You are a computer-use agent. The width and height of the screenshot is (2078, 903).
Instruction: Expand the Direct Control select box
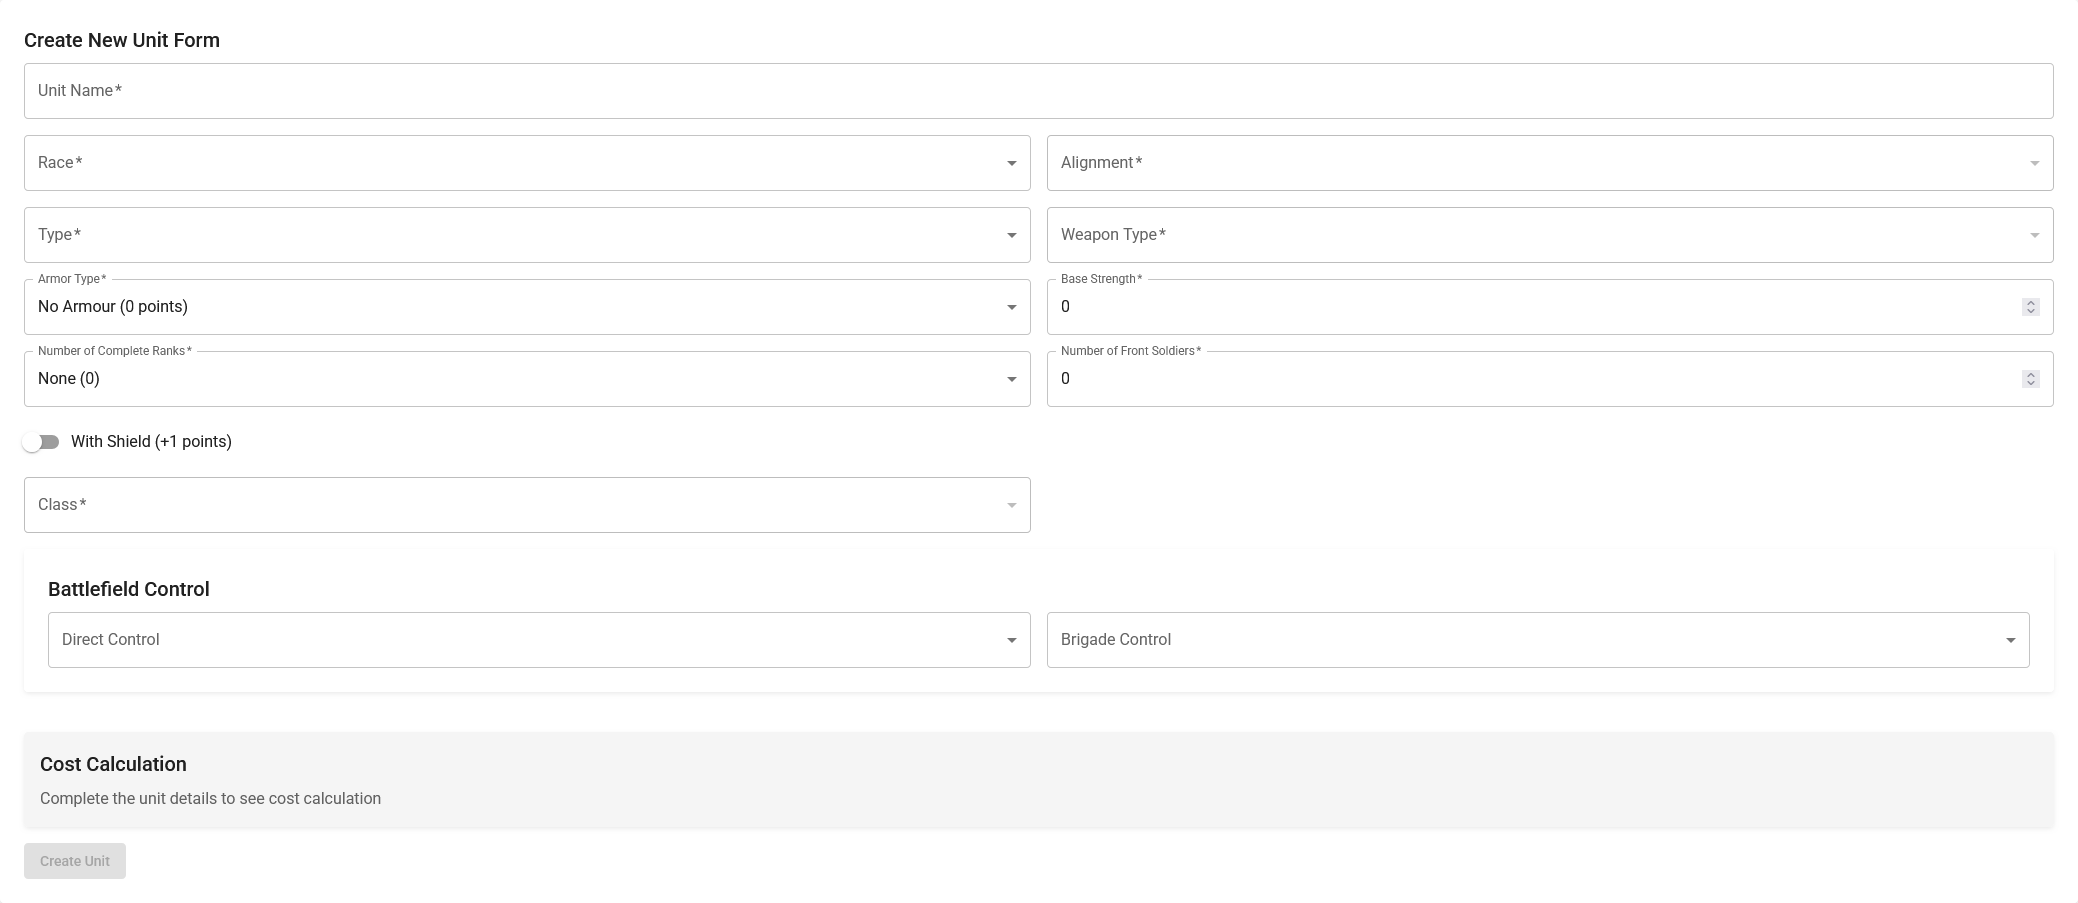[530, 640]
